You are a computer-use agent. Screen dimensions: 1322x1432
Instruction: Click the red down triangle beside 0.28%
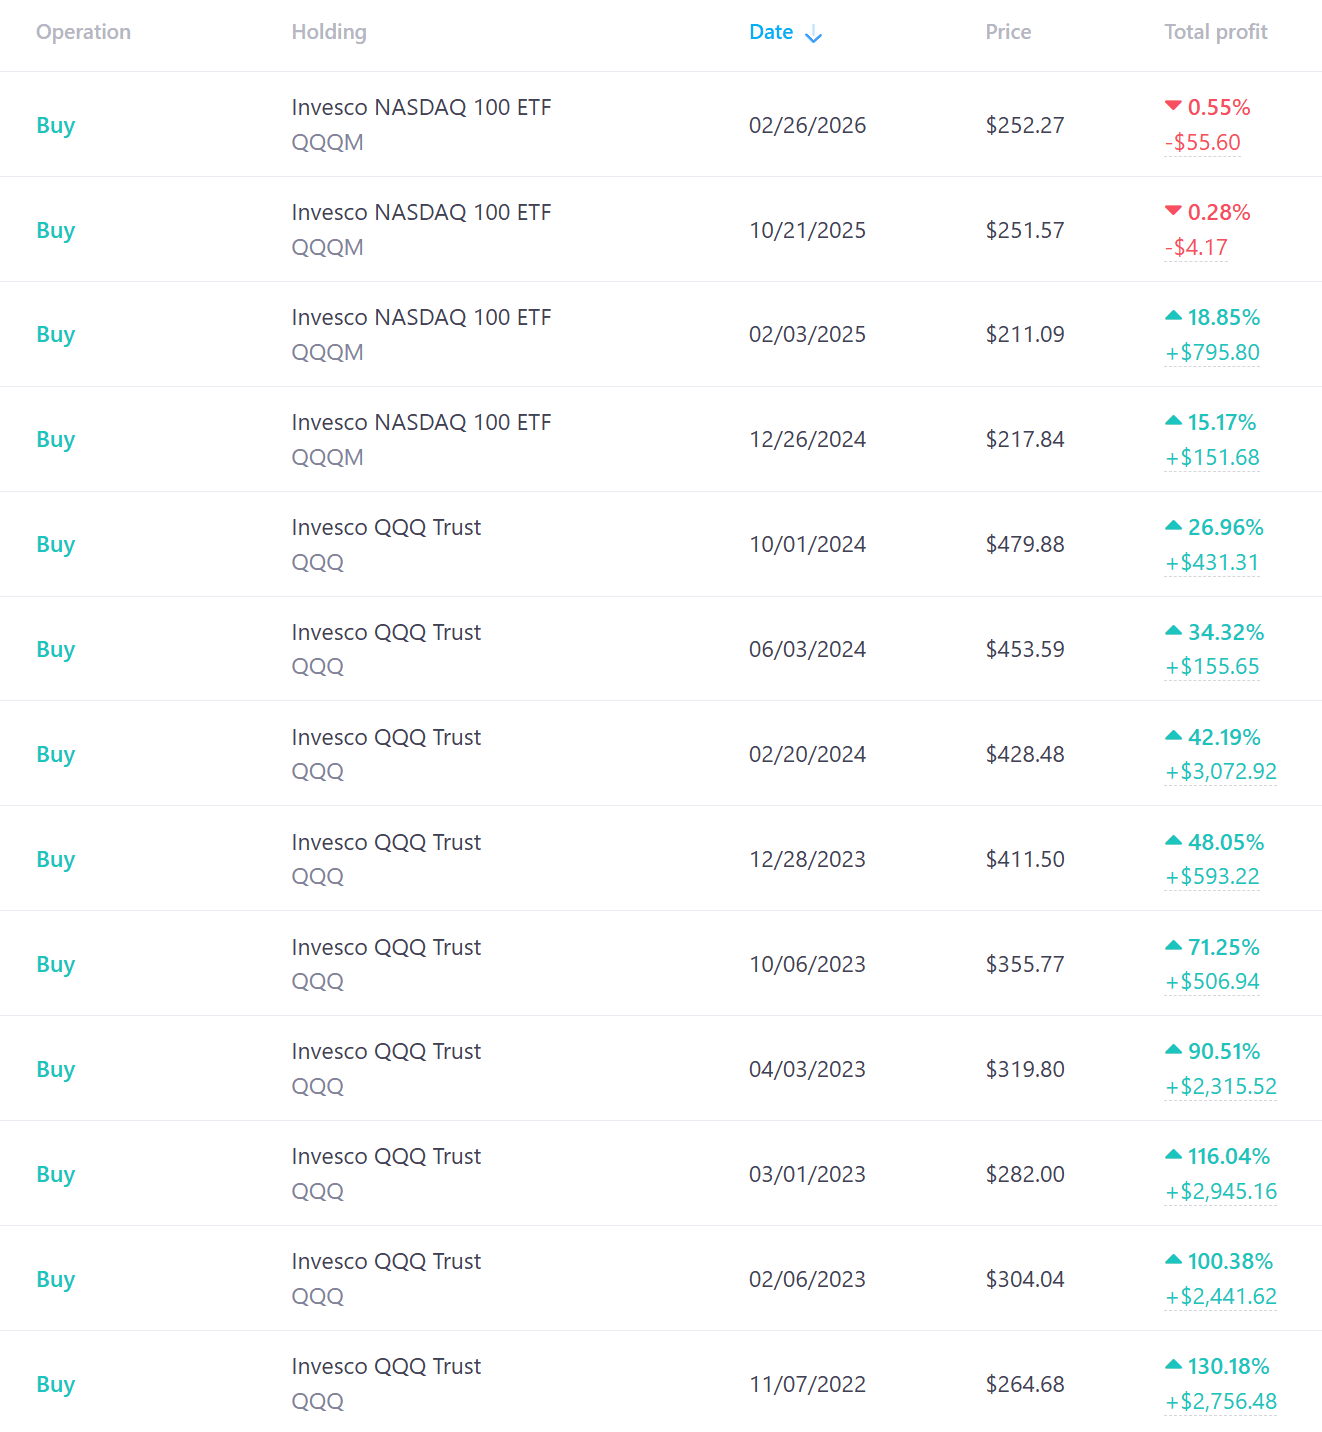pyautogui.click(x=1174, y=211)
